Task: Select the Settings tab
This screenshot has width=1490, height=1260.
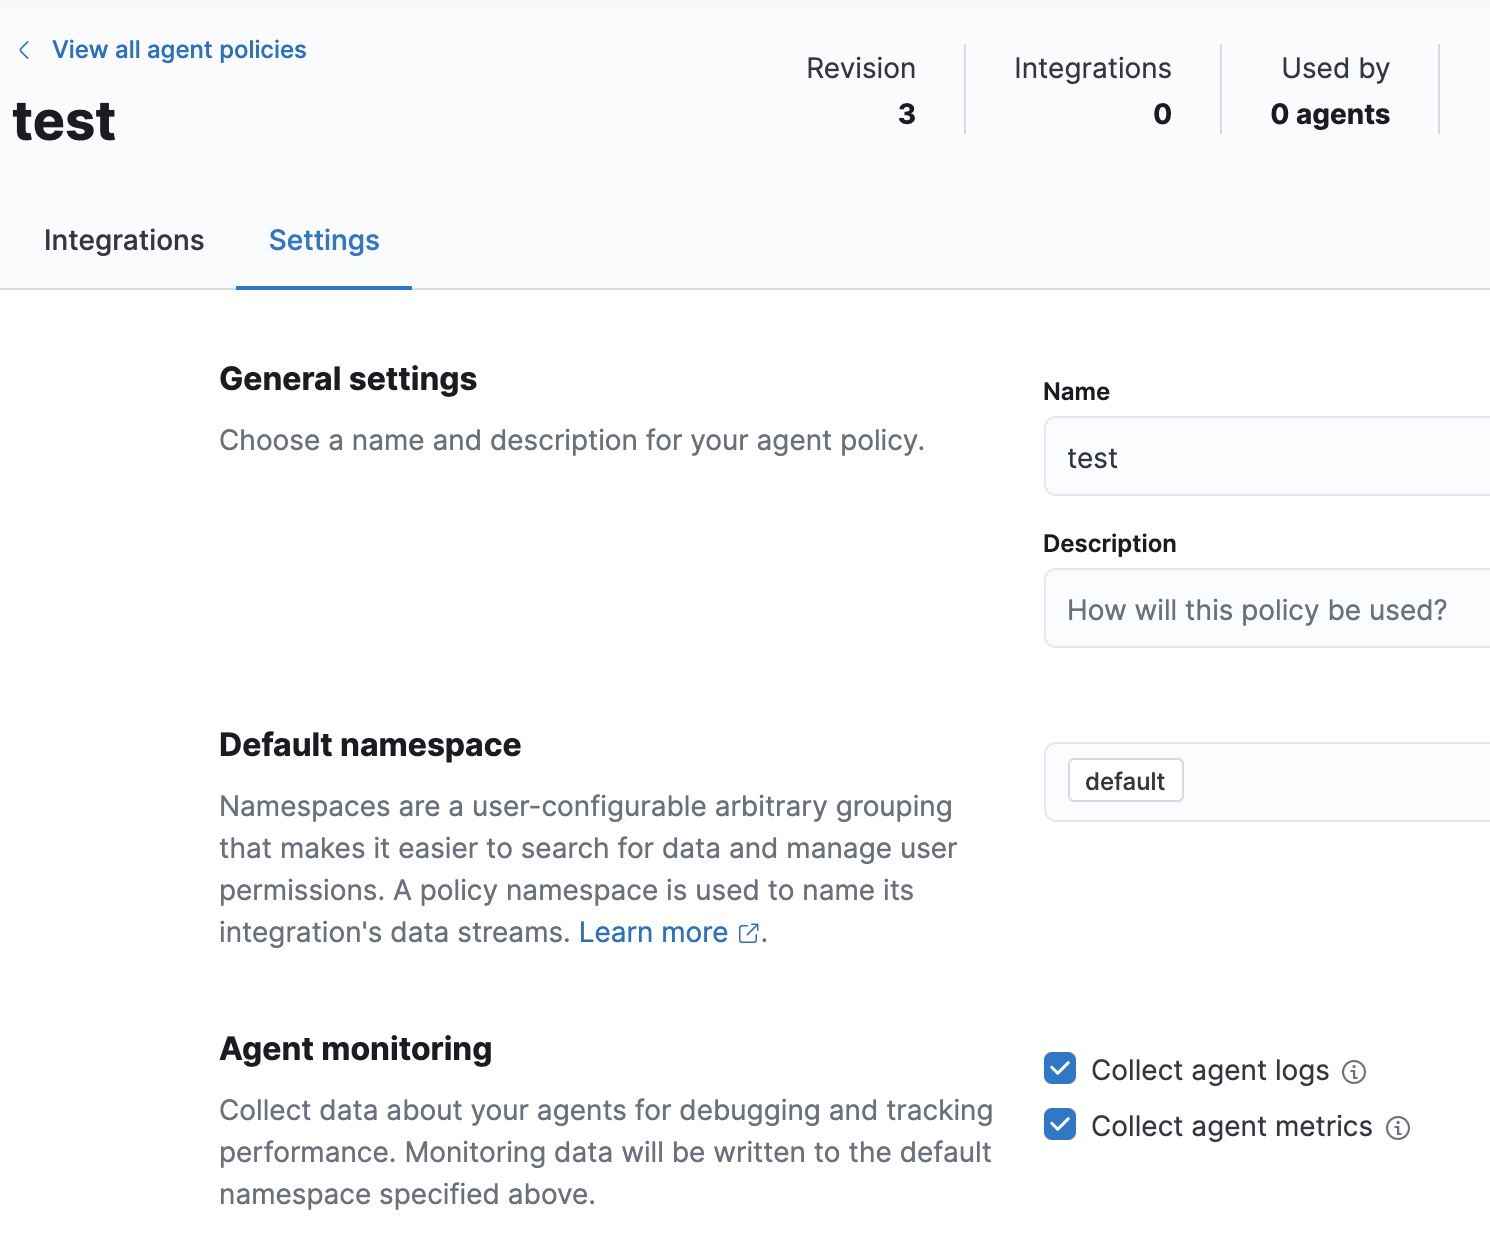Action: pos(324,240)
